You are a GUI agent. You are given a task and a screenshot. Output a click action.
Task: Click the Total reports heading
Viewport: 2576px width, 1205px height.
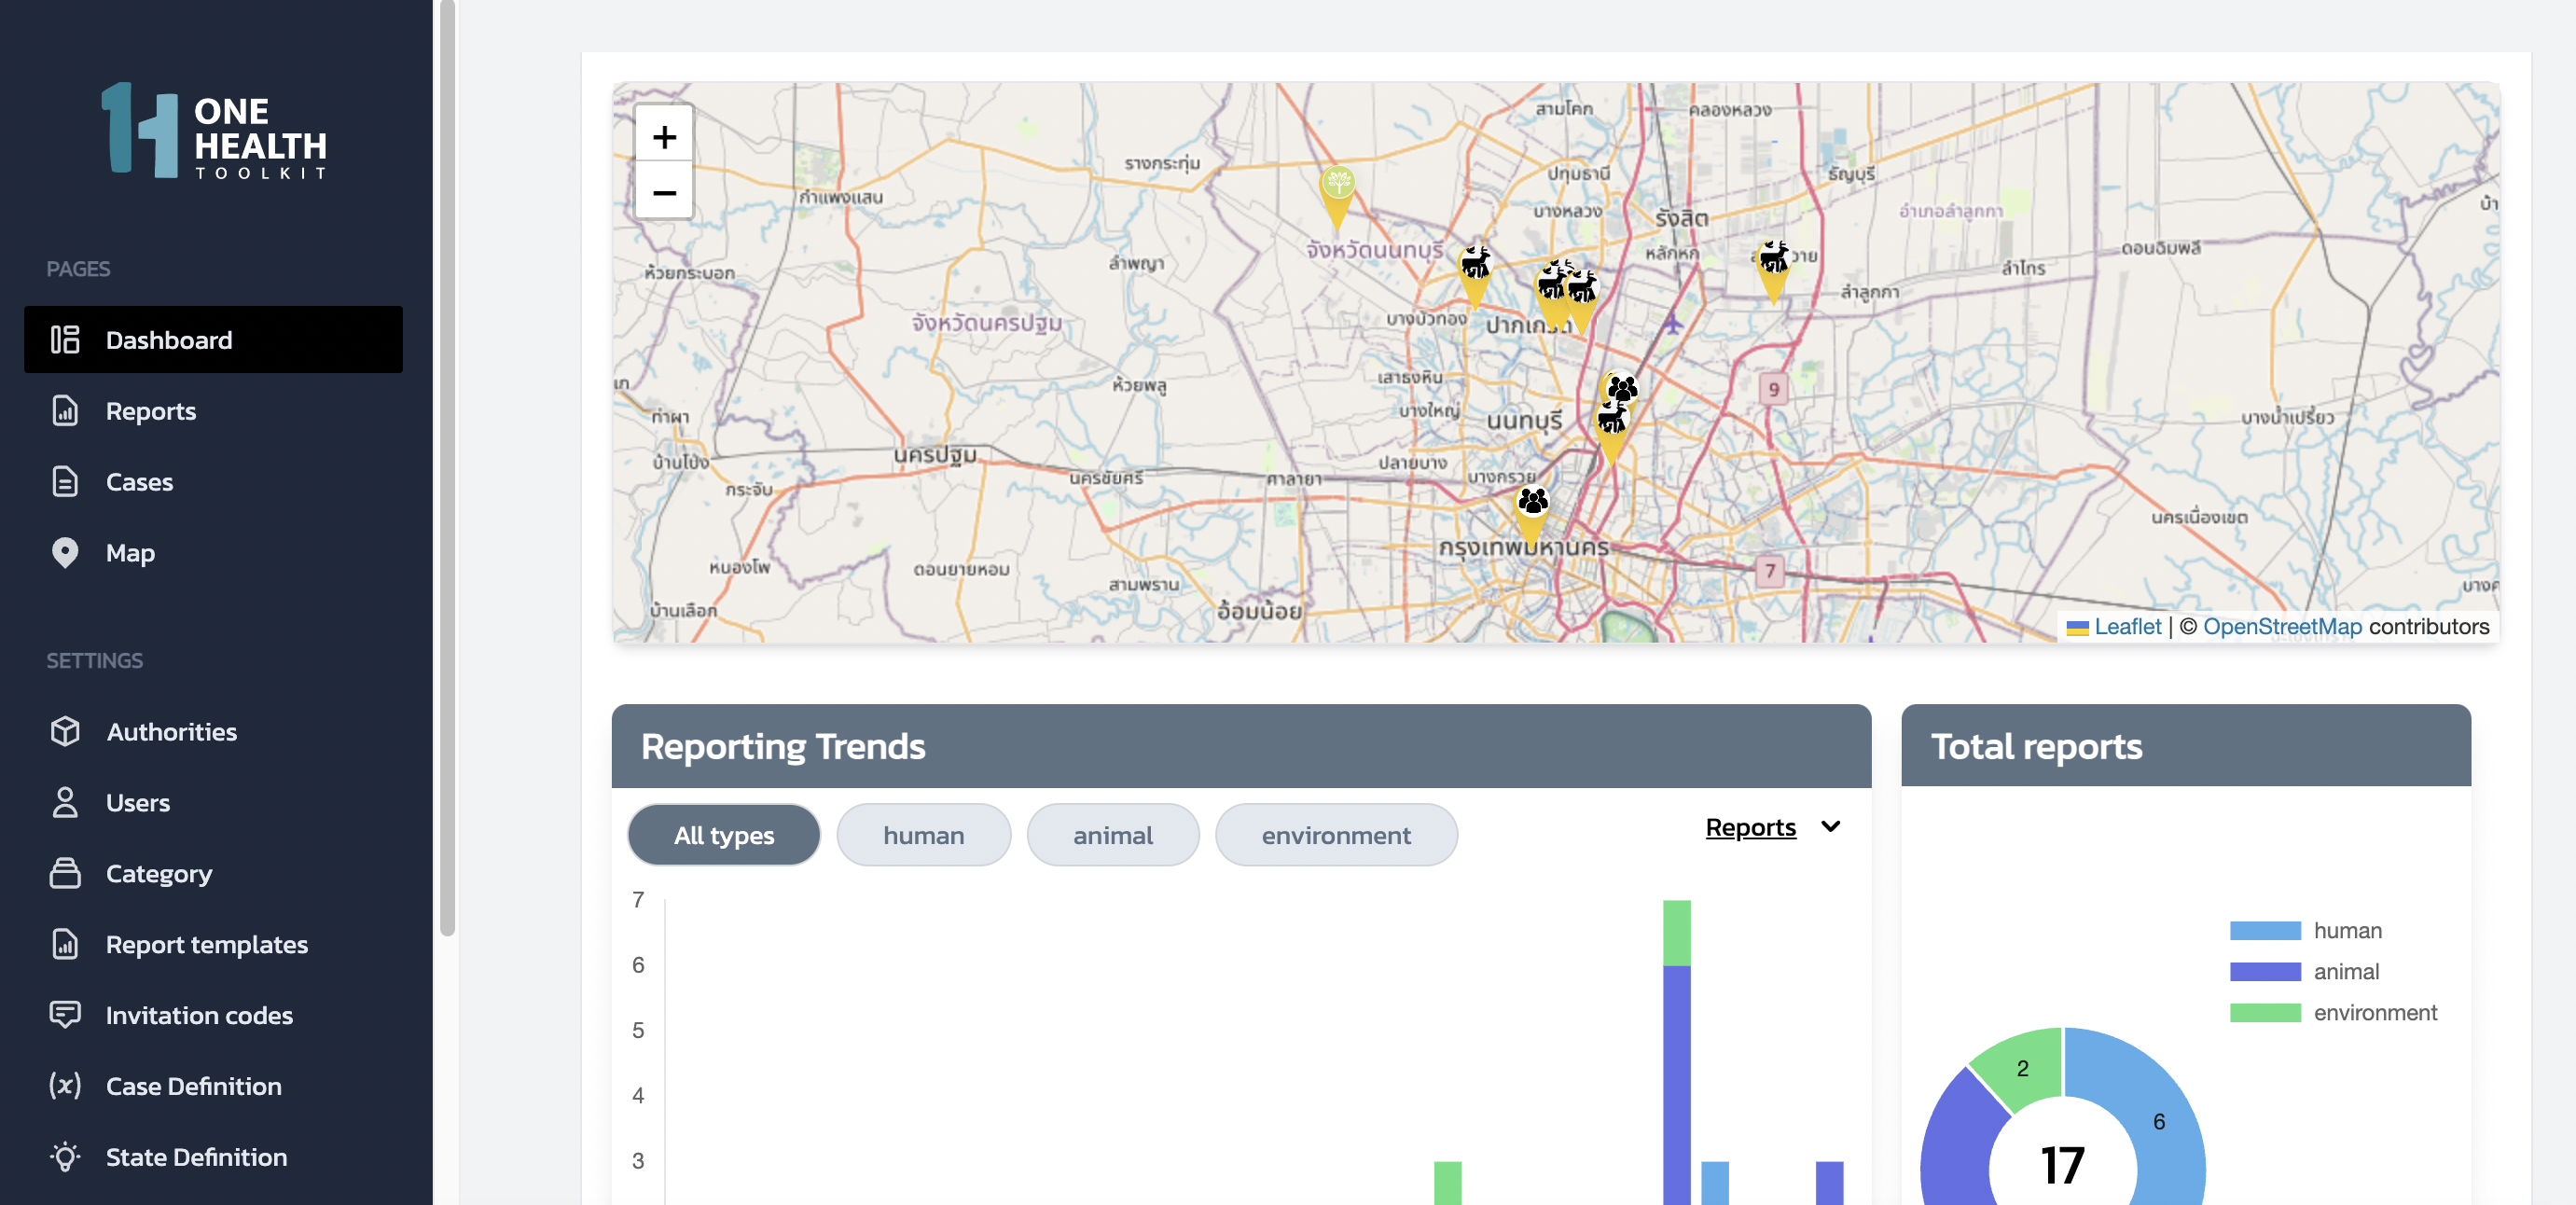coord(2036,746)
